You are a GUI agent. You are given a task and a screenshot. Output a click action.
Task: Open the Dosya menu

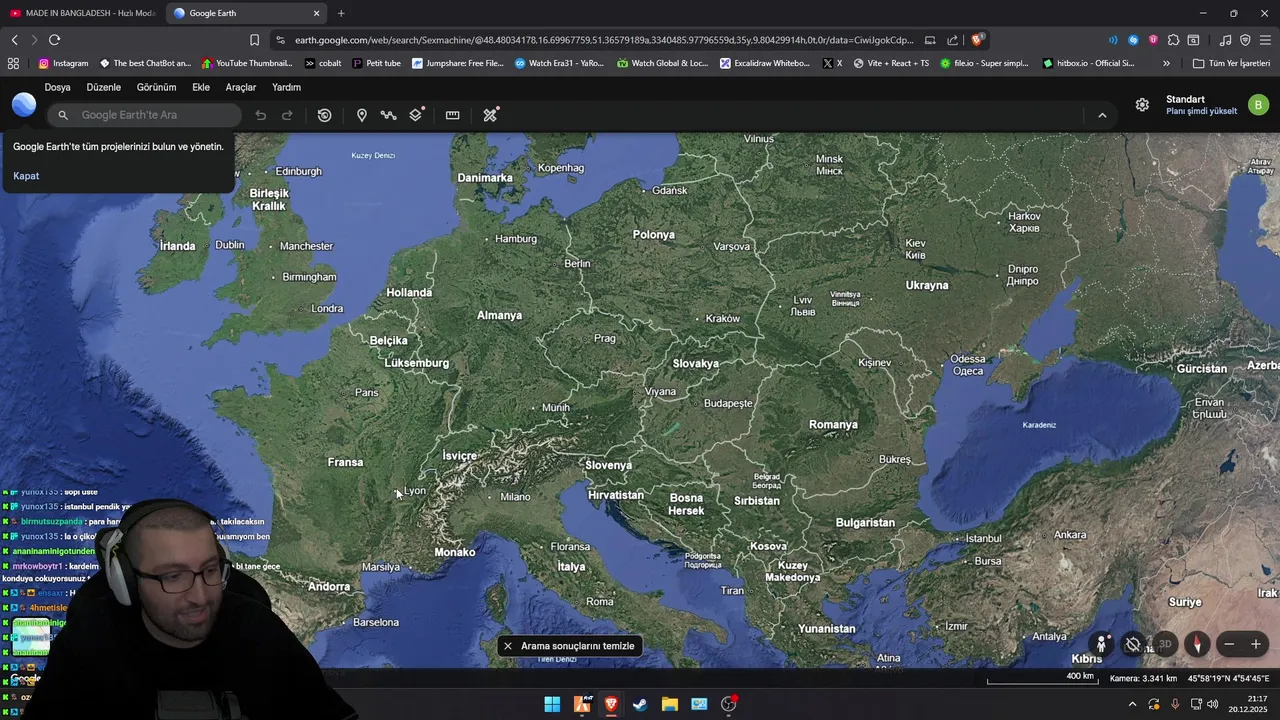click(57, 87)
